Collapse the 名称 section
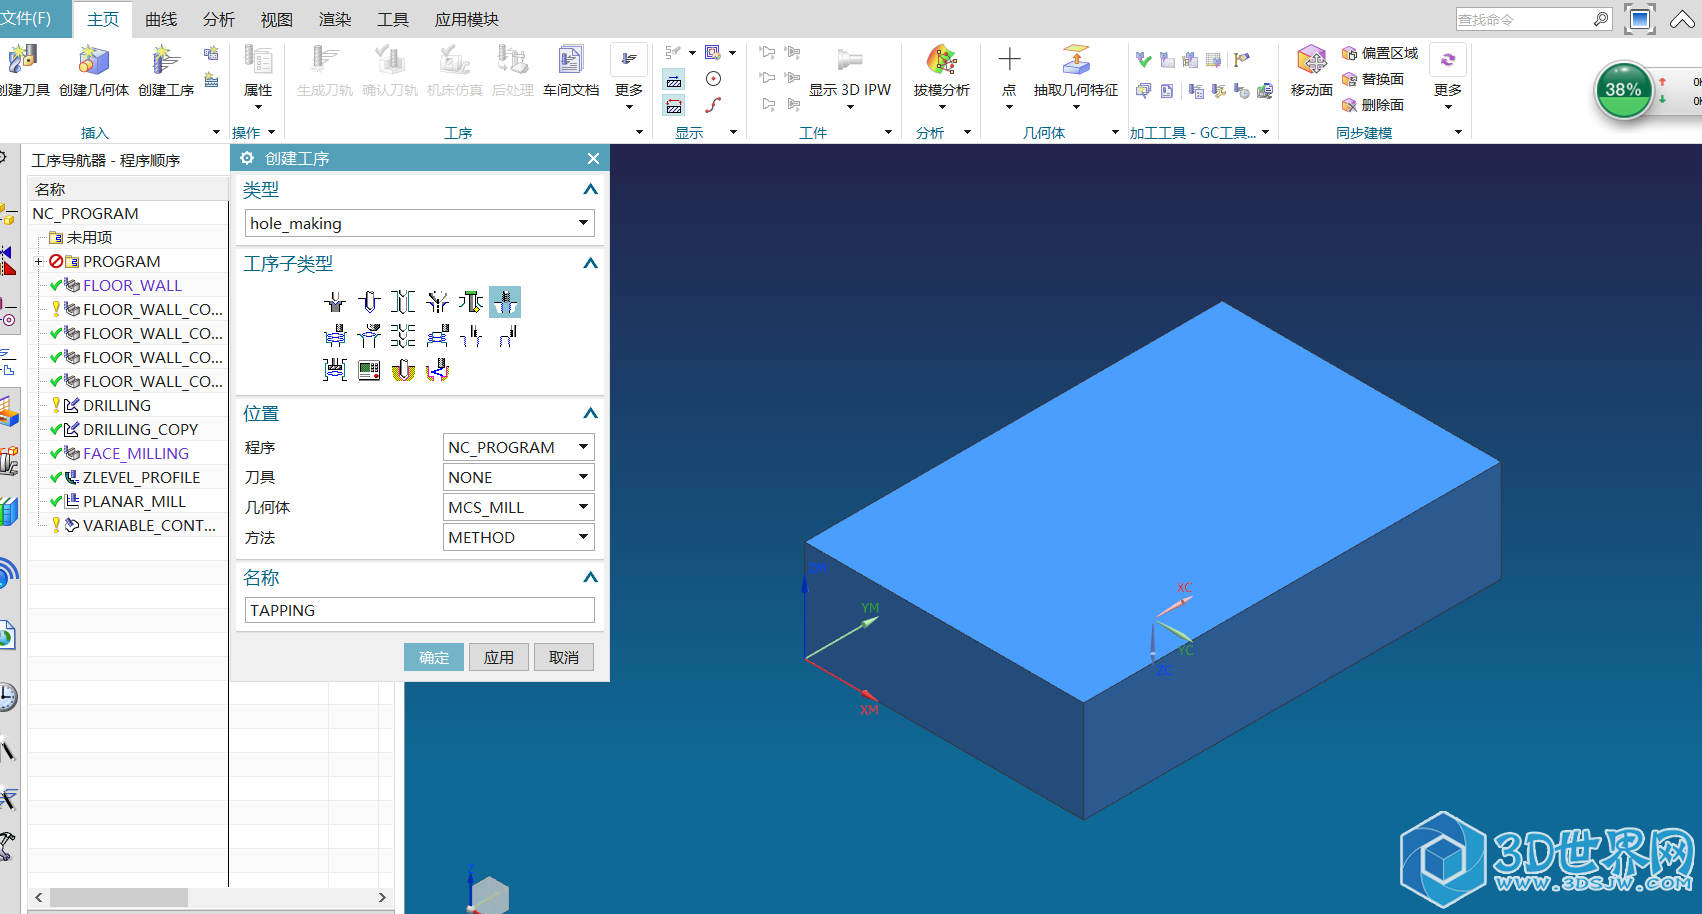1702x914 pixels. pos(590,577)
